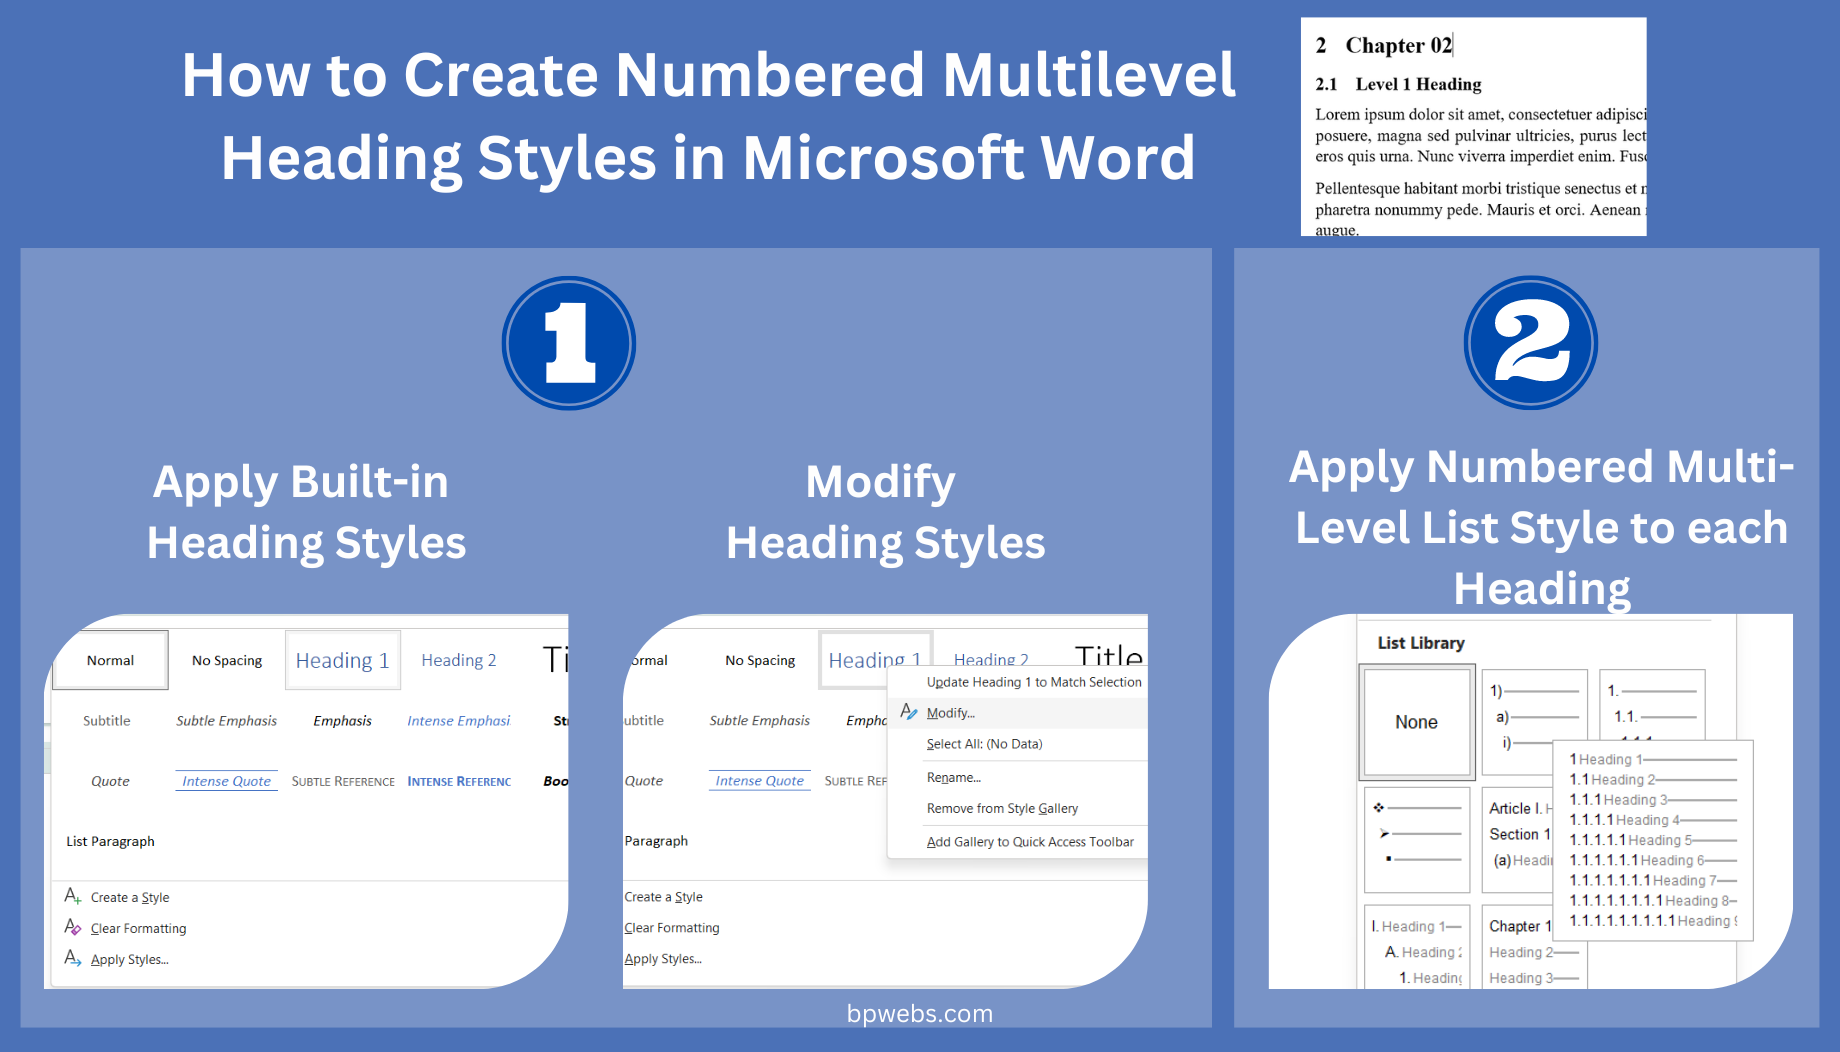Click the blue circled number 1 badge
The image size is (1840, 1052).
568,343
